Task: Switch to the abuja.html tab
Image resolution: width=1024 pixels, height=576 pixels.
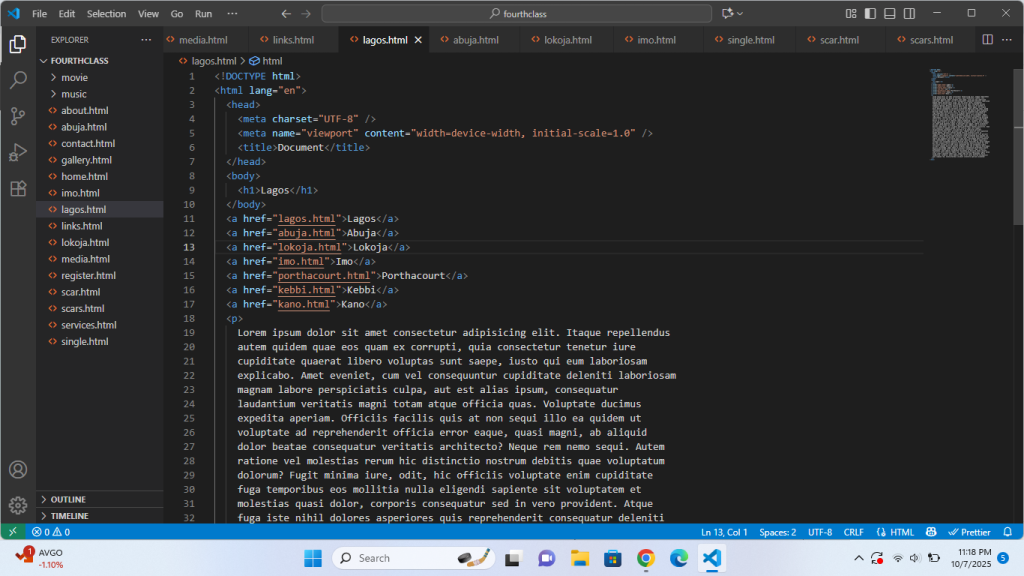Action: (475, 40)
